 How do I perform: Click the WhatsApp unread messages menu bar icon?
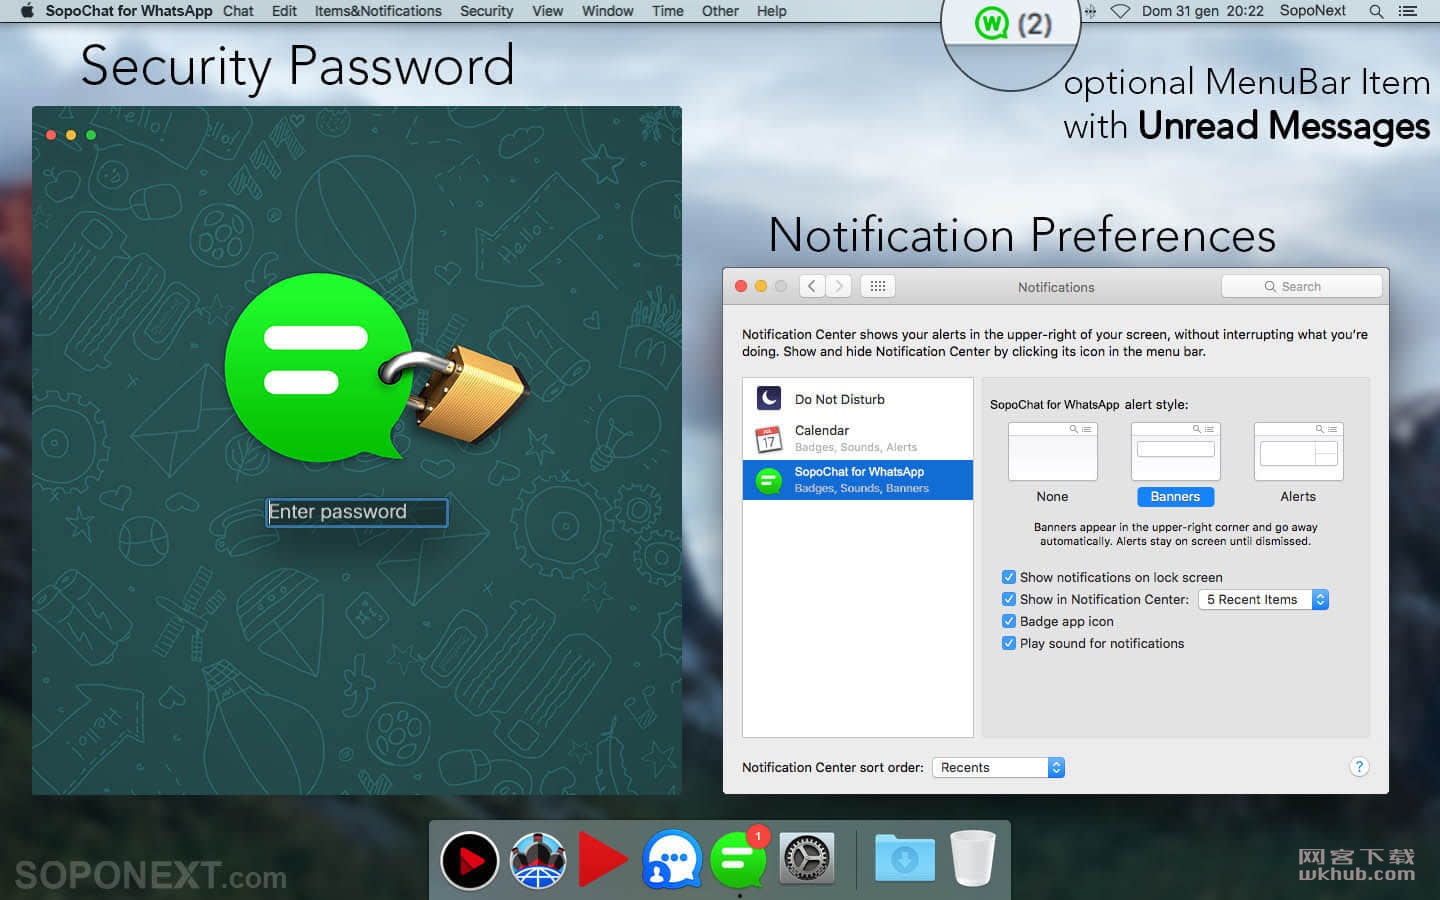tap(1013, 24)
